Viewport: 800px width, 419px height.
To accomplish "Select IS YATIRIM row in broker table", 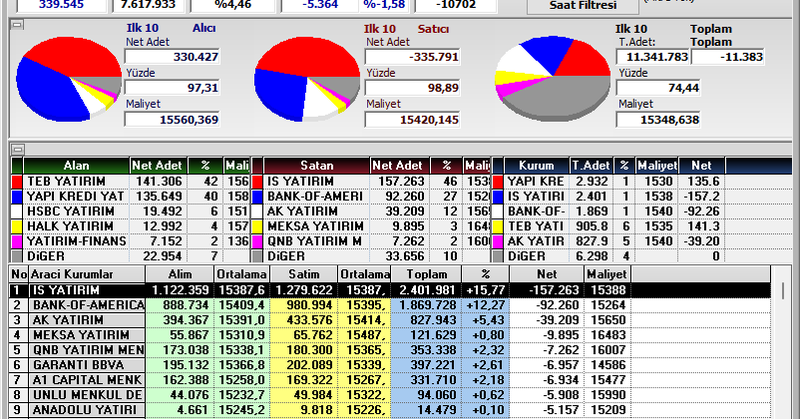I will click(390, 290).
